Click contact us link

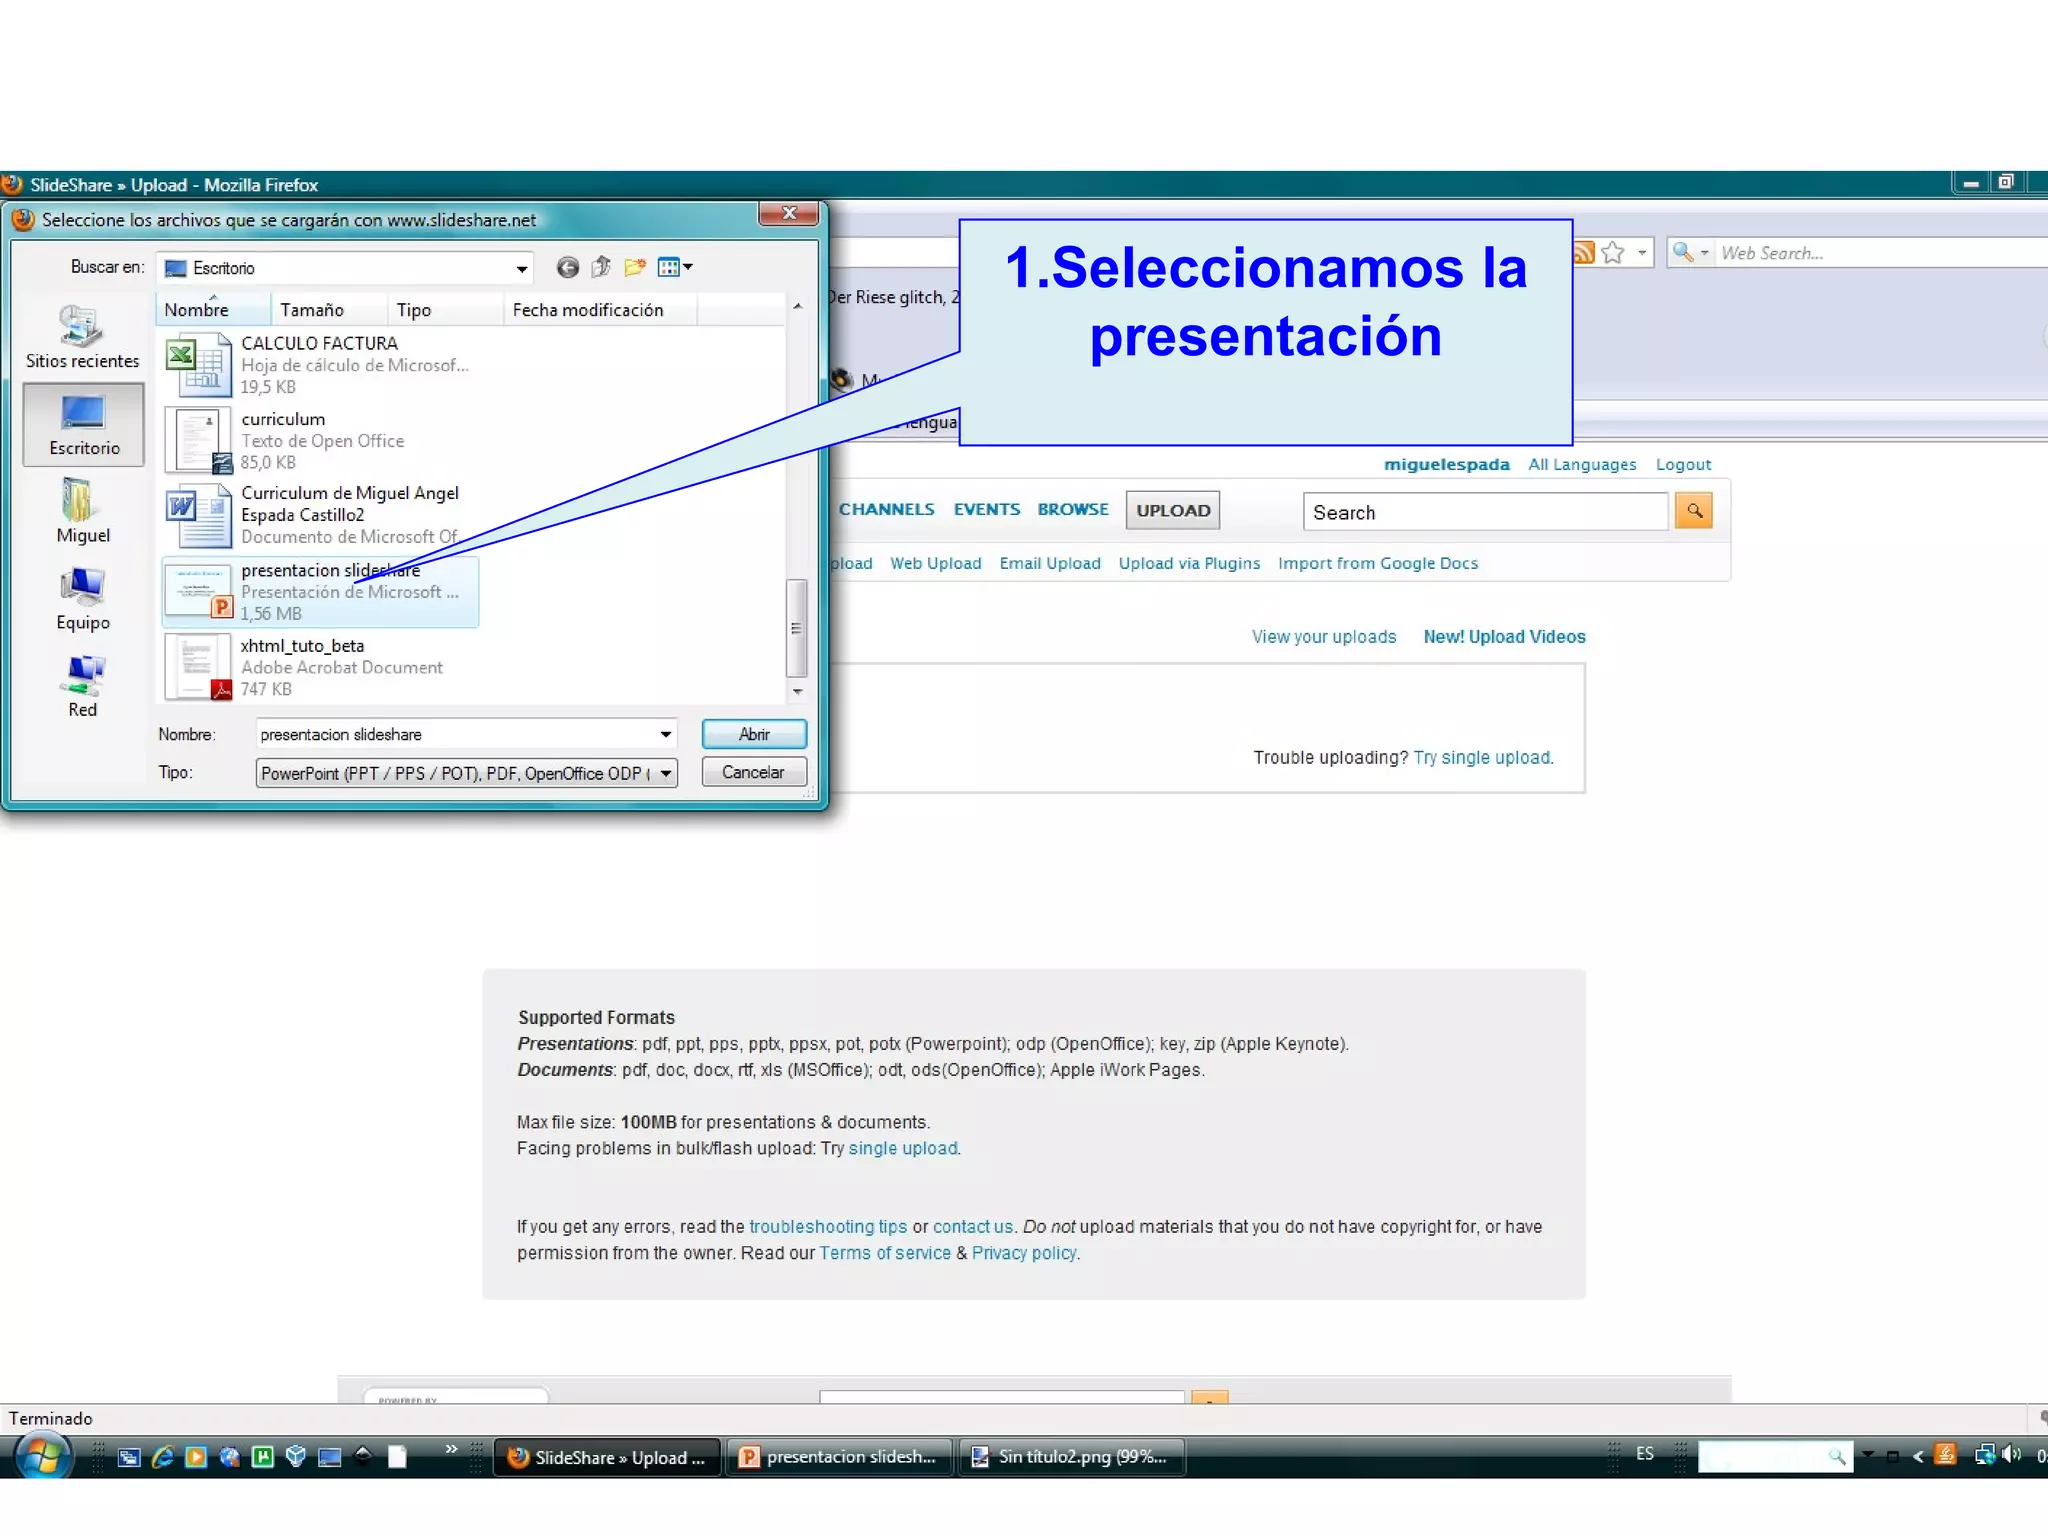973,1227
